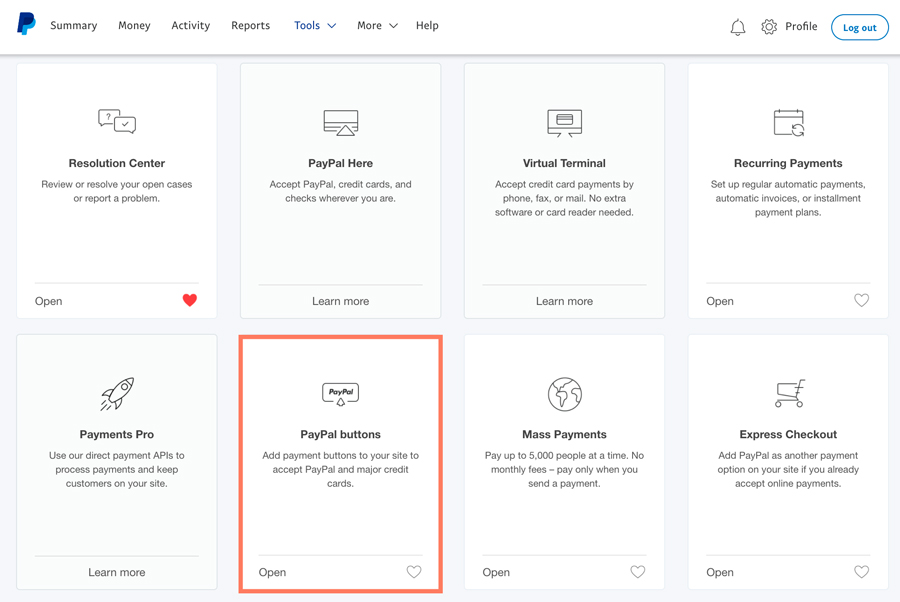This screenshot has height=602, width=900.
Task: Click 'Use our direct payment APIs' description
Action: point(117,469)
